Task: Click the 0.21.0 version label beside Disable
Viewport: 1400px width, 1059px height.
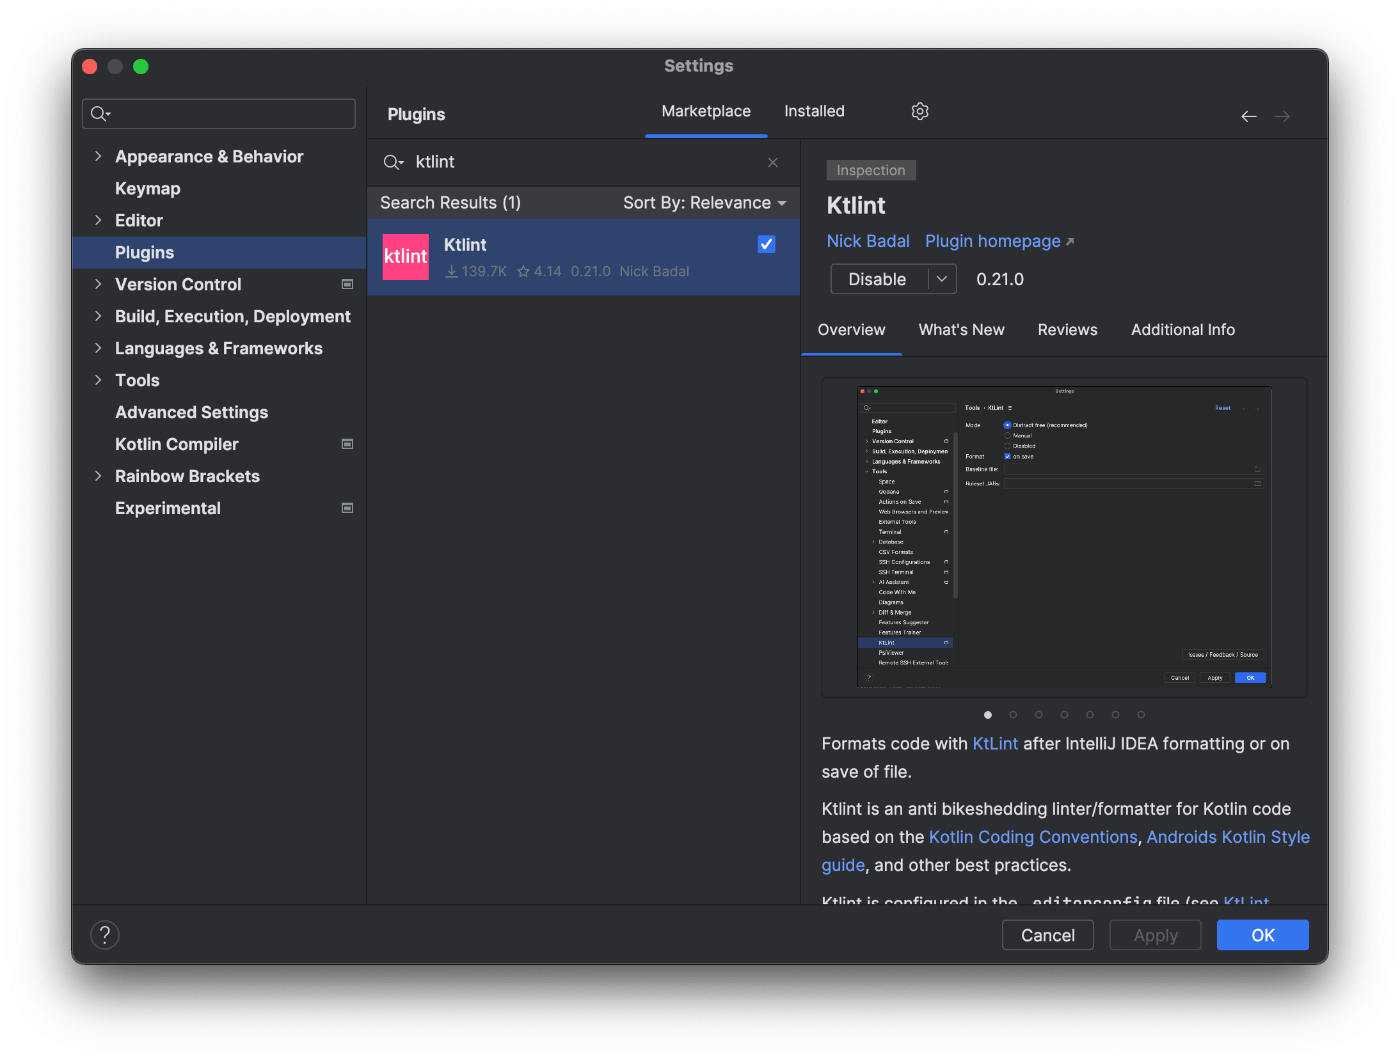Action: tap(1000, 279)
